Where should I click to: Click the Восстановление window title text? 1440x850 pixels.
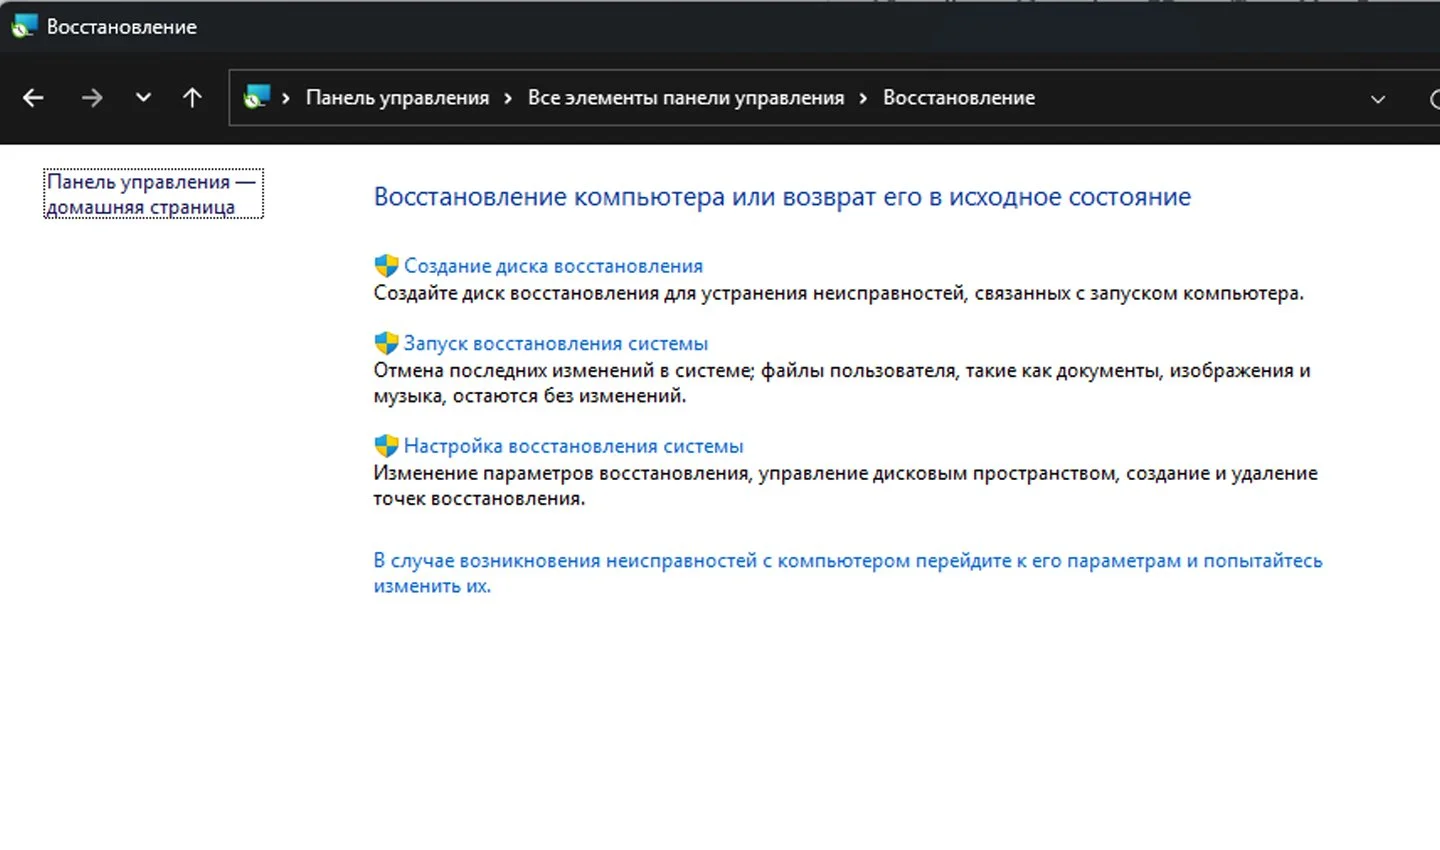pyautogui.click(x=122, y=27)
